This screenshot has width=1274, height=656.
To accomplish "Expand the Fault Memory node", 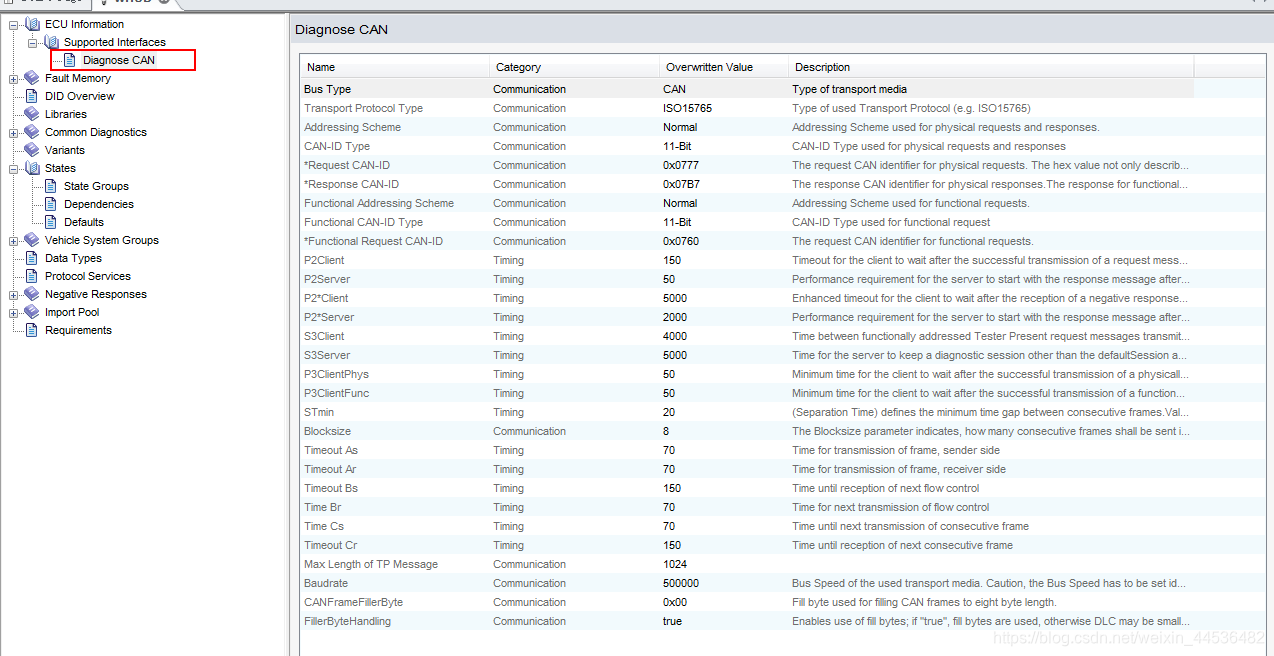I will pos(13,78).
